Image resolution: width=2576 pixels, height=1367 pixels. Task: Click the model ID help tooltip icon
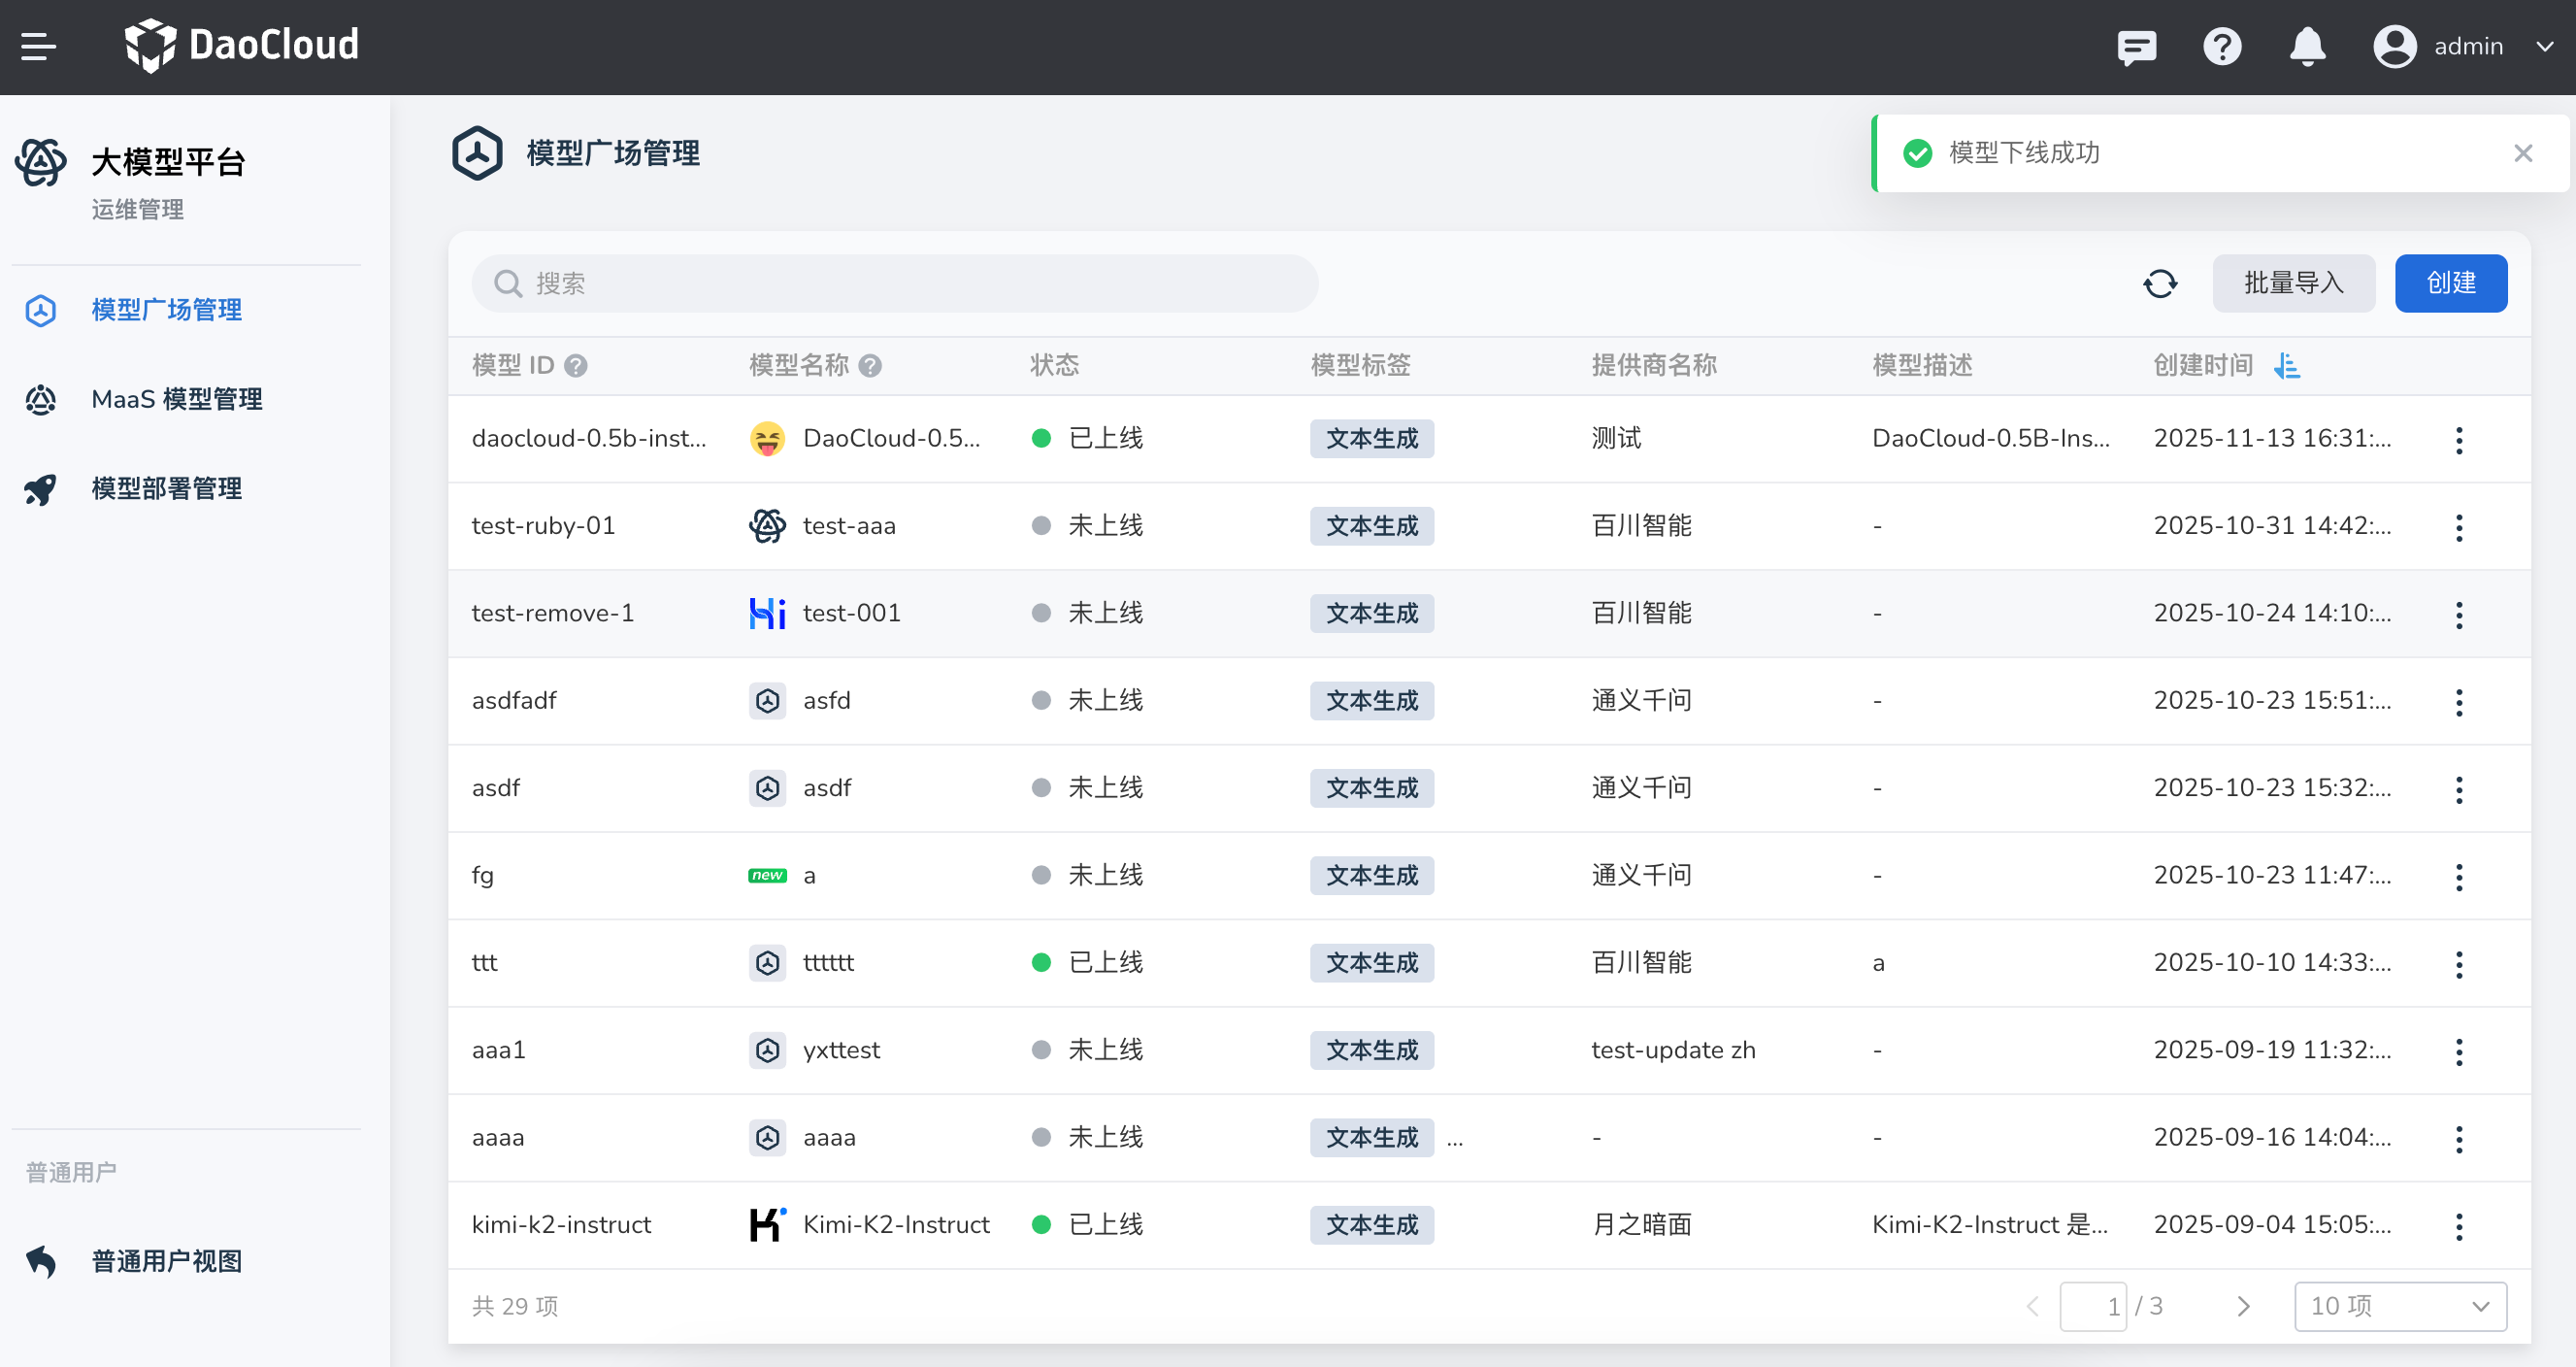tap(576, 366)
